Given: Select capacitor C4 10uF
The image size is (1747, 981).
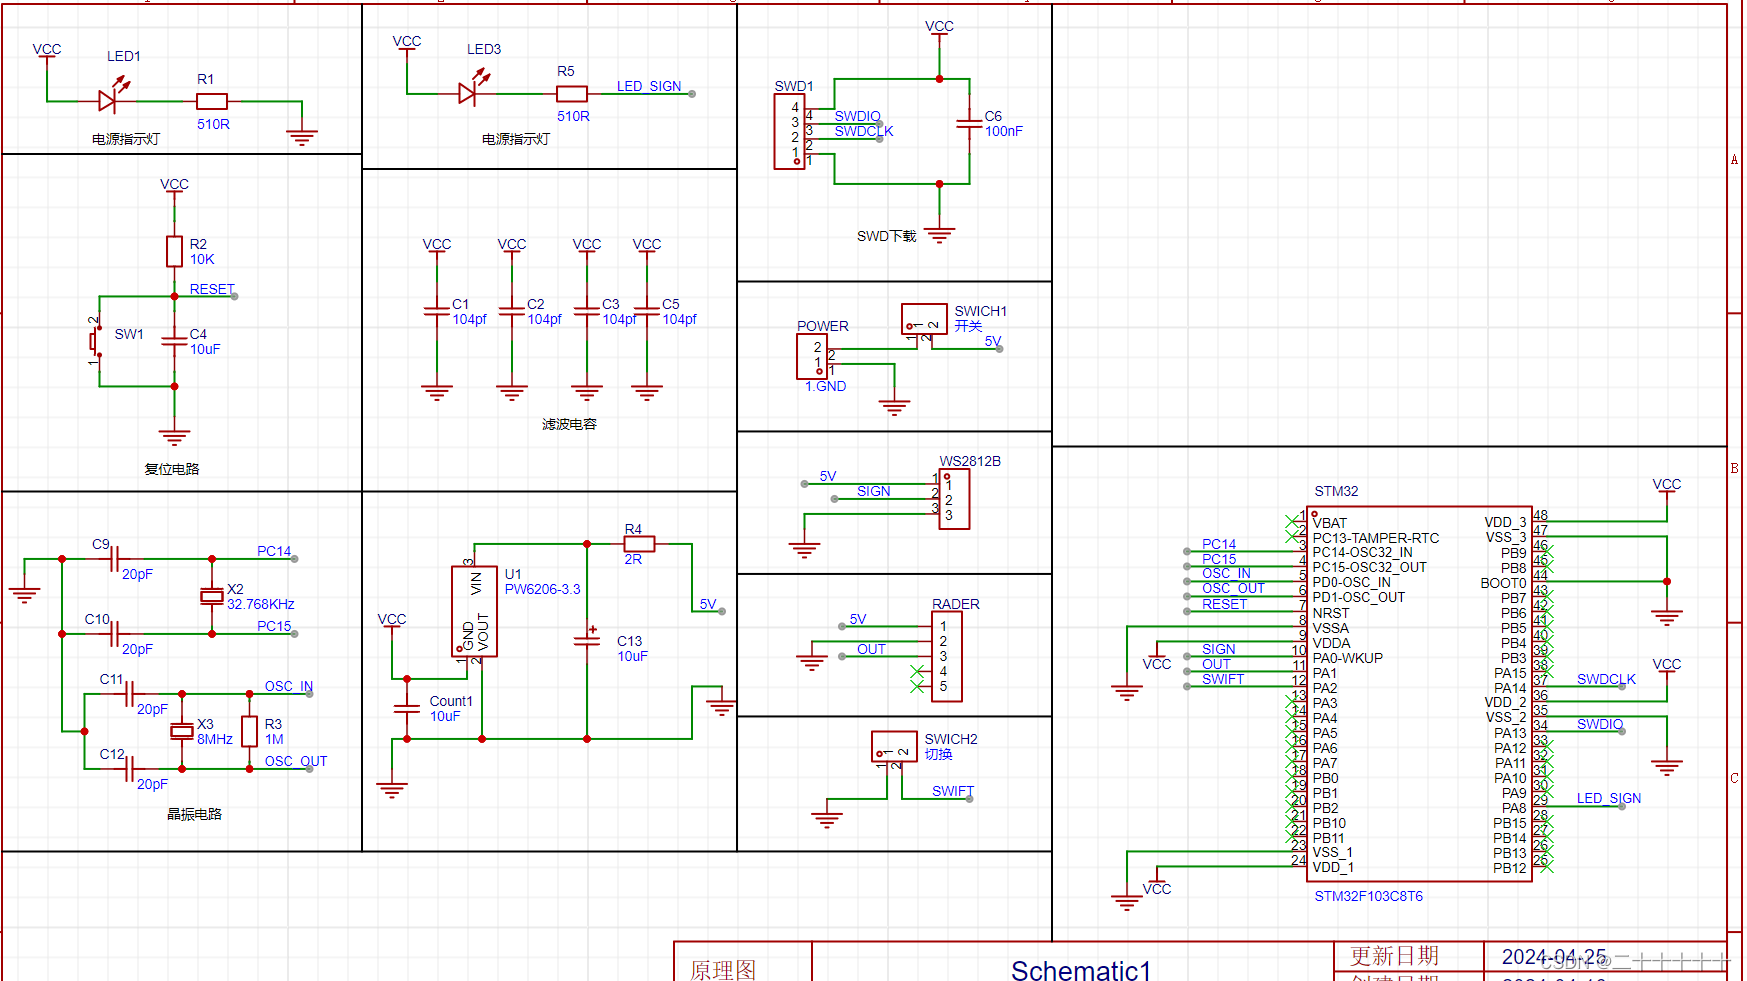Looking at the screenshot, I should 174,341.
